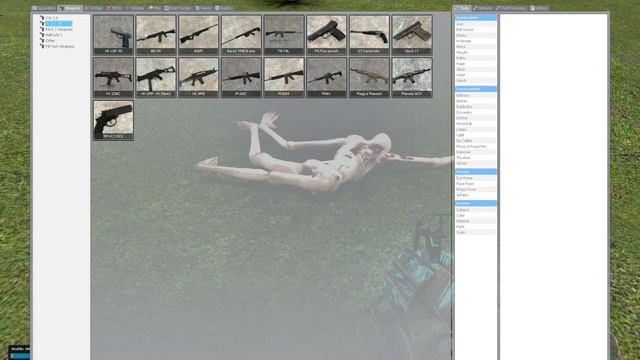This screenshot has height=360, width=640.
Task: Select the Remover tool
Action: [476, 152]
